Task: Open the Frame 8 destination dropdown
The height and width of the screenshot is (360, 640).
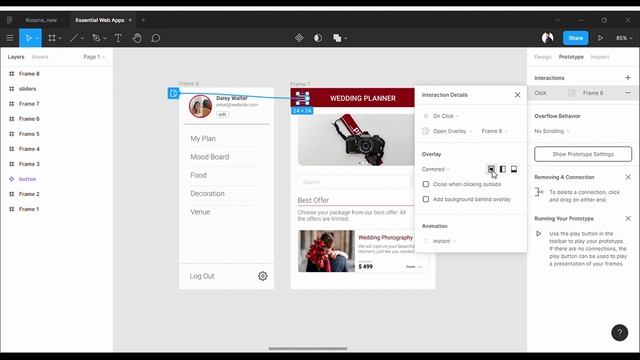Action: click(x=495, y=131)
